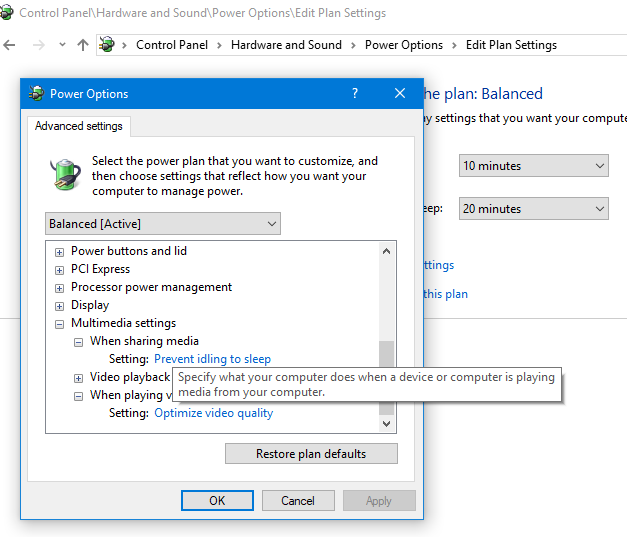
Task: Click Edit Plan Settings breadcrumb
Action: [x=511, y=45]
